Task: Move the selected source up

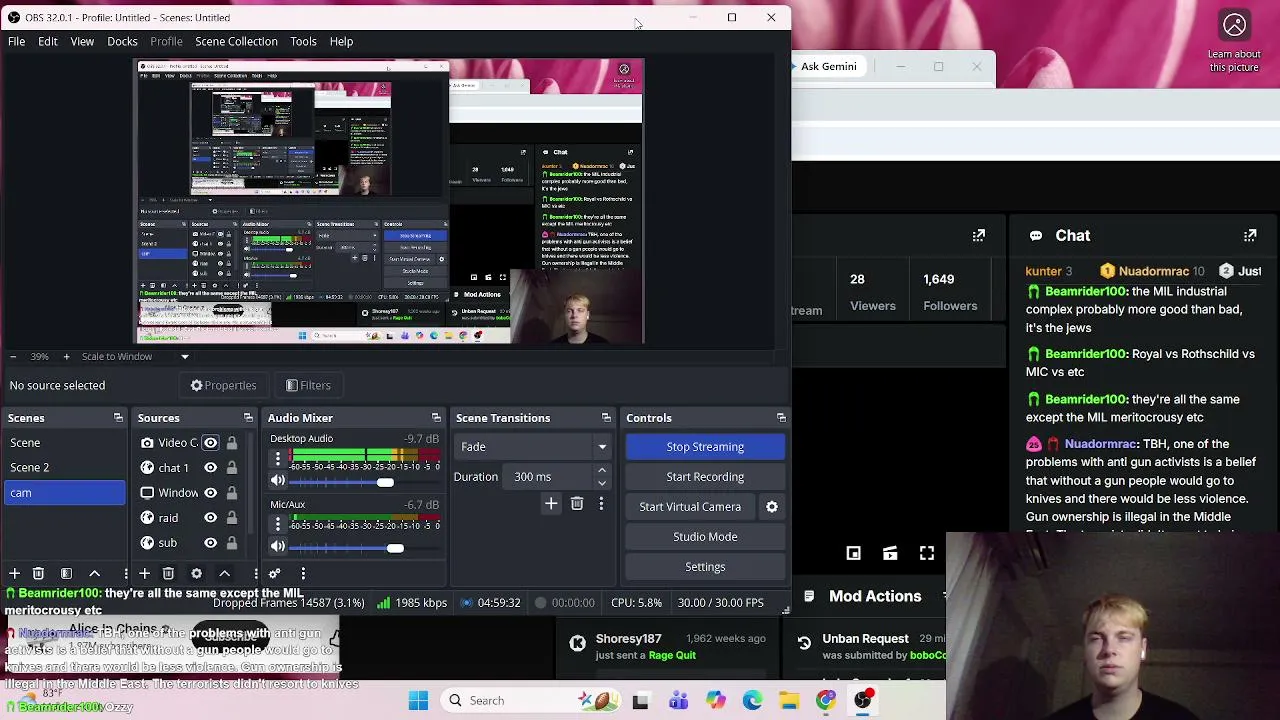Action: pyautogui.click(x=224, y=573)
